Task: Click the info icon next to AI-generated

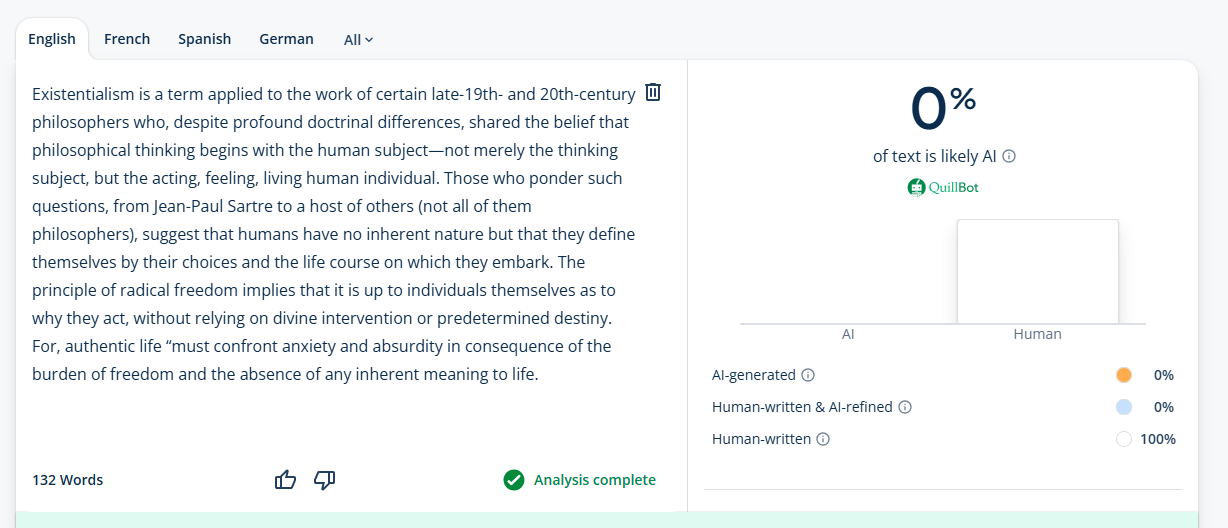Action: (808, 375)
